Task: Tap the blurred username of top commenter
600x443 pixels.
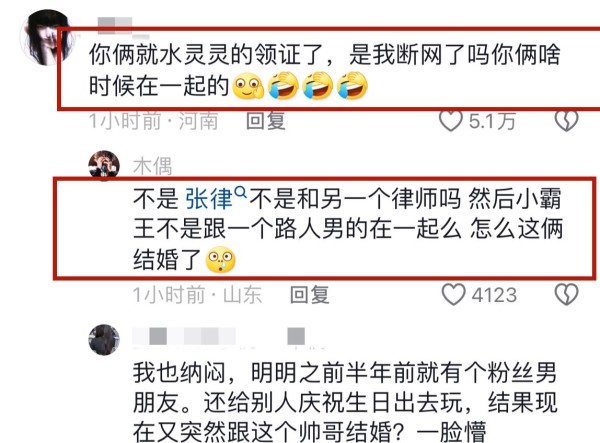Action: 115,27
